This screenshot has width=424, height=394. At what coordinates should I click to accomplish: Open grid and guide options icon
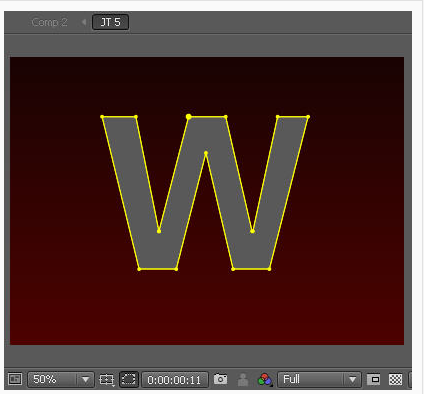106,380
